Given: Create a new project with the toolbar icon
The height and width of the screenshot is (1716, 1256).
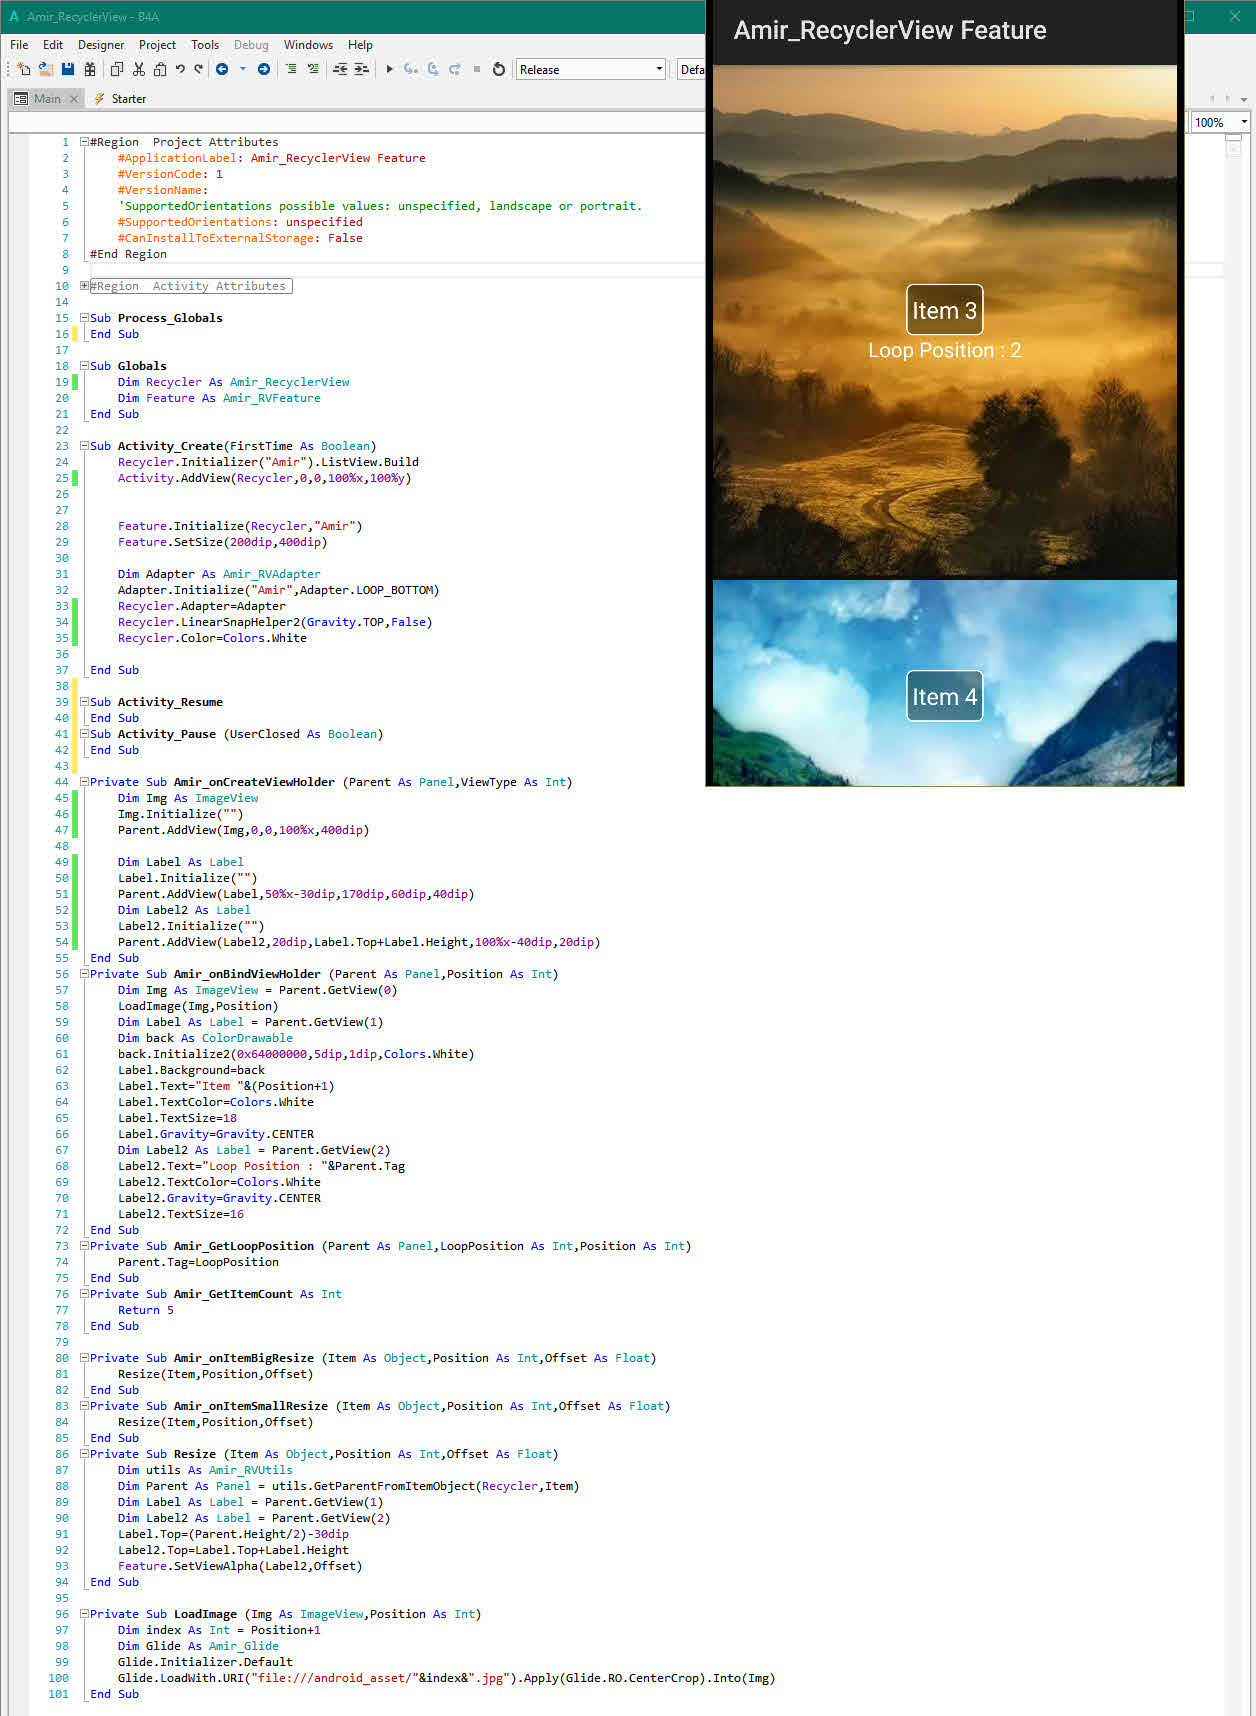Looking at the screenshot, I should pyautogui.click(x=24, y=69).
